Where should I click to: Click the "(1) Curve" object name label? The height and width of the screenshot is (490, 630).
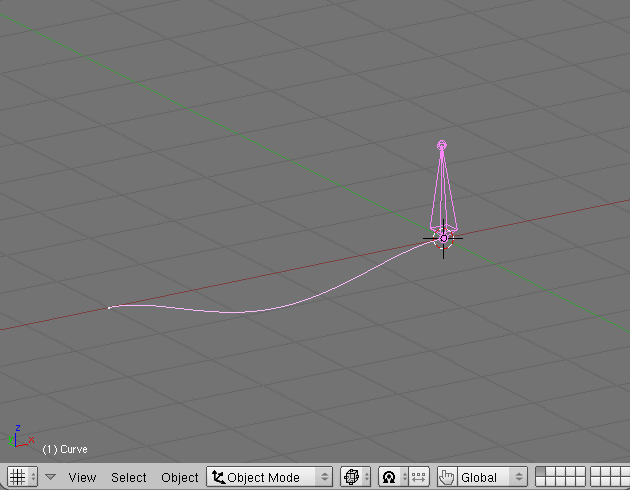65,449
